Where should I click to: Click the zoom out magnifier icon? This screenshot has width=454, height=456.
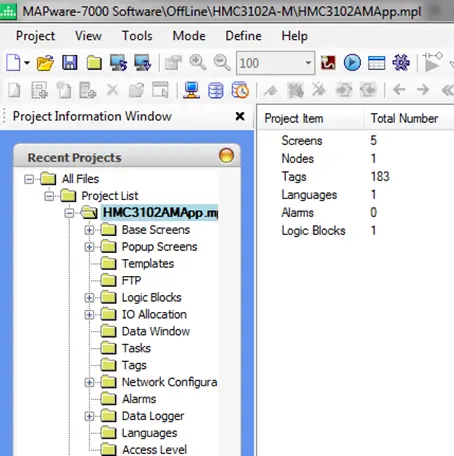tap(222, 63)
